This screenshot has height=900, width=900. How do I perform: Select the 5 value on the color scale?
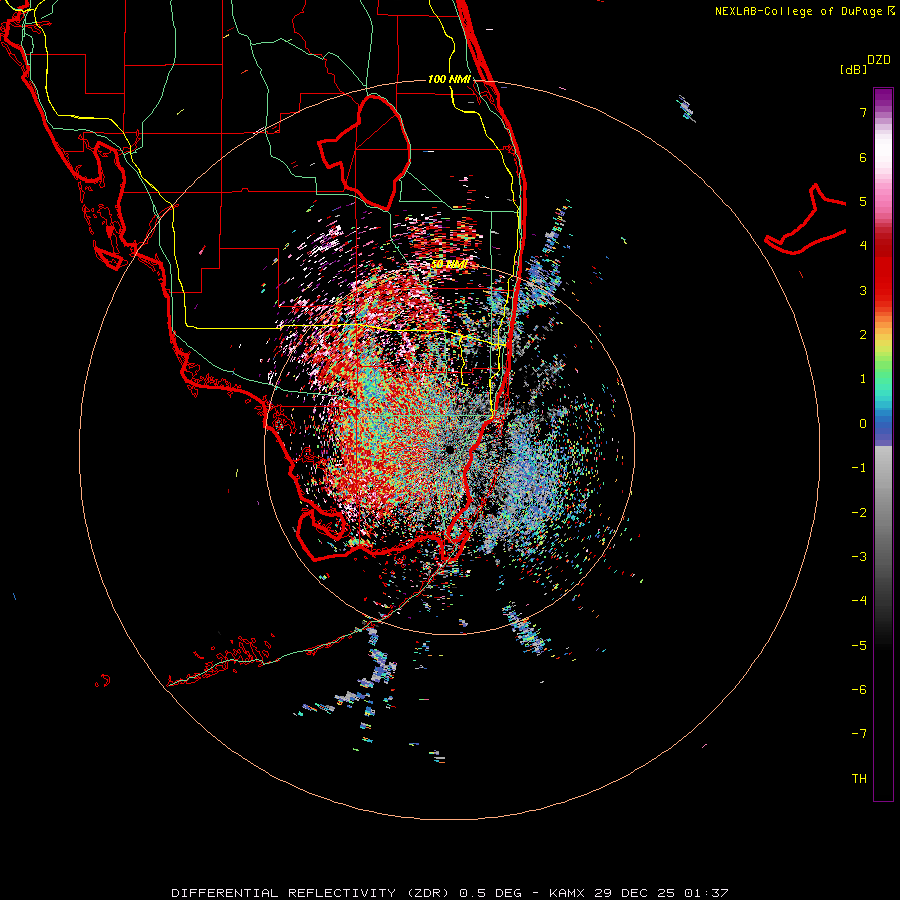pos(863,201)
